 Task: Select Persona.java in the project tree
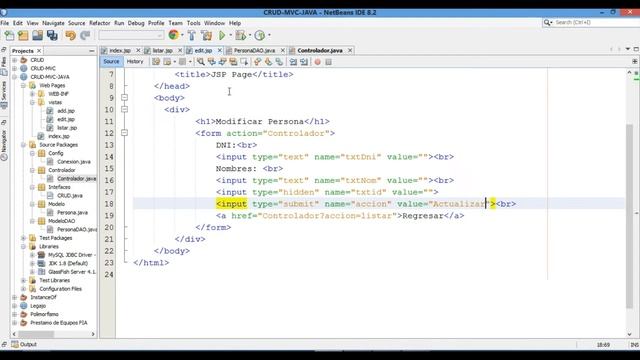click(x=72, y=213)
